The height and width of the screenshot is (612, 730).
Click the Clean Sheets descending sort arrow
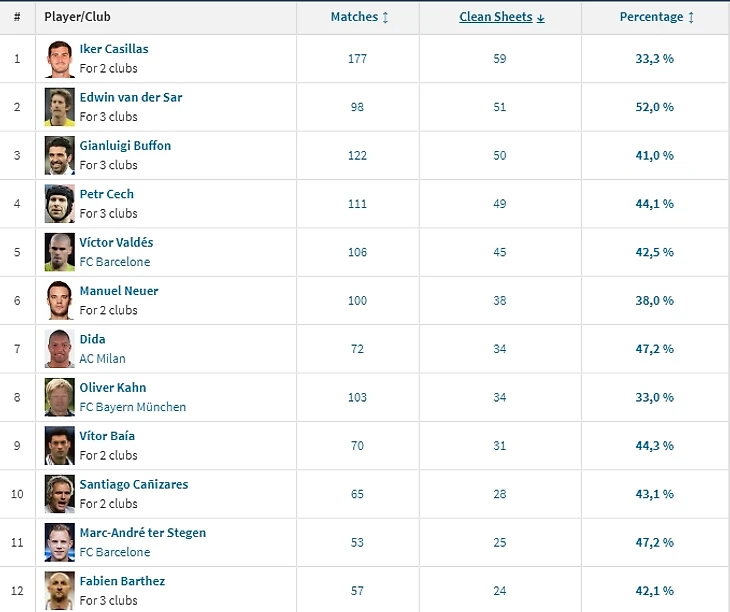541,18
